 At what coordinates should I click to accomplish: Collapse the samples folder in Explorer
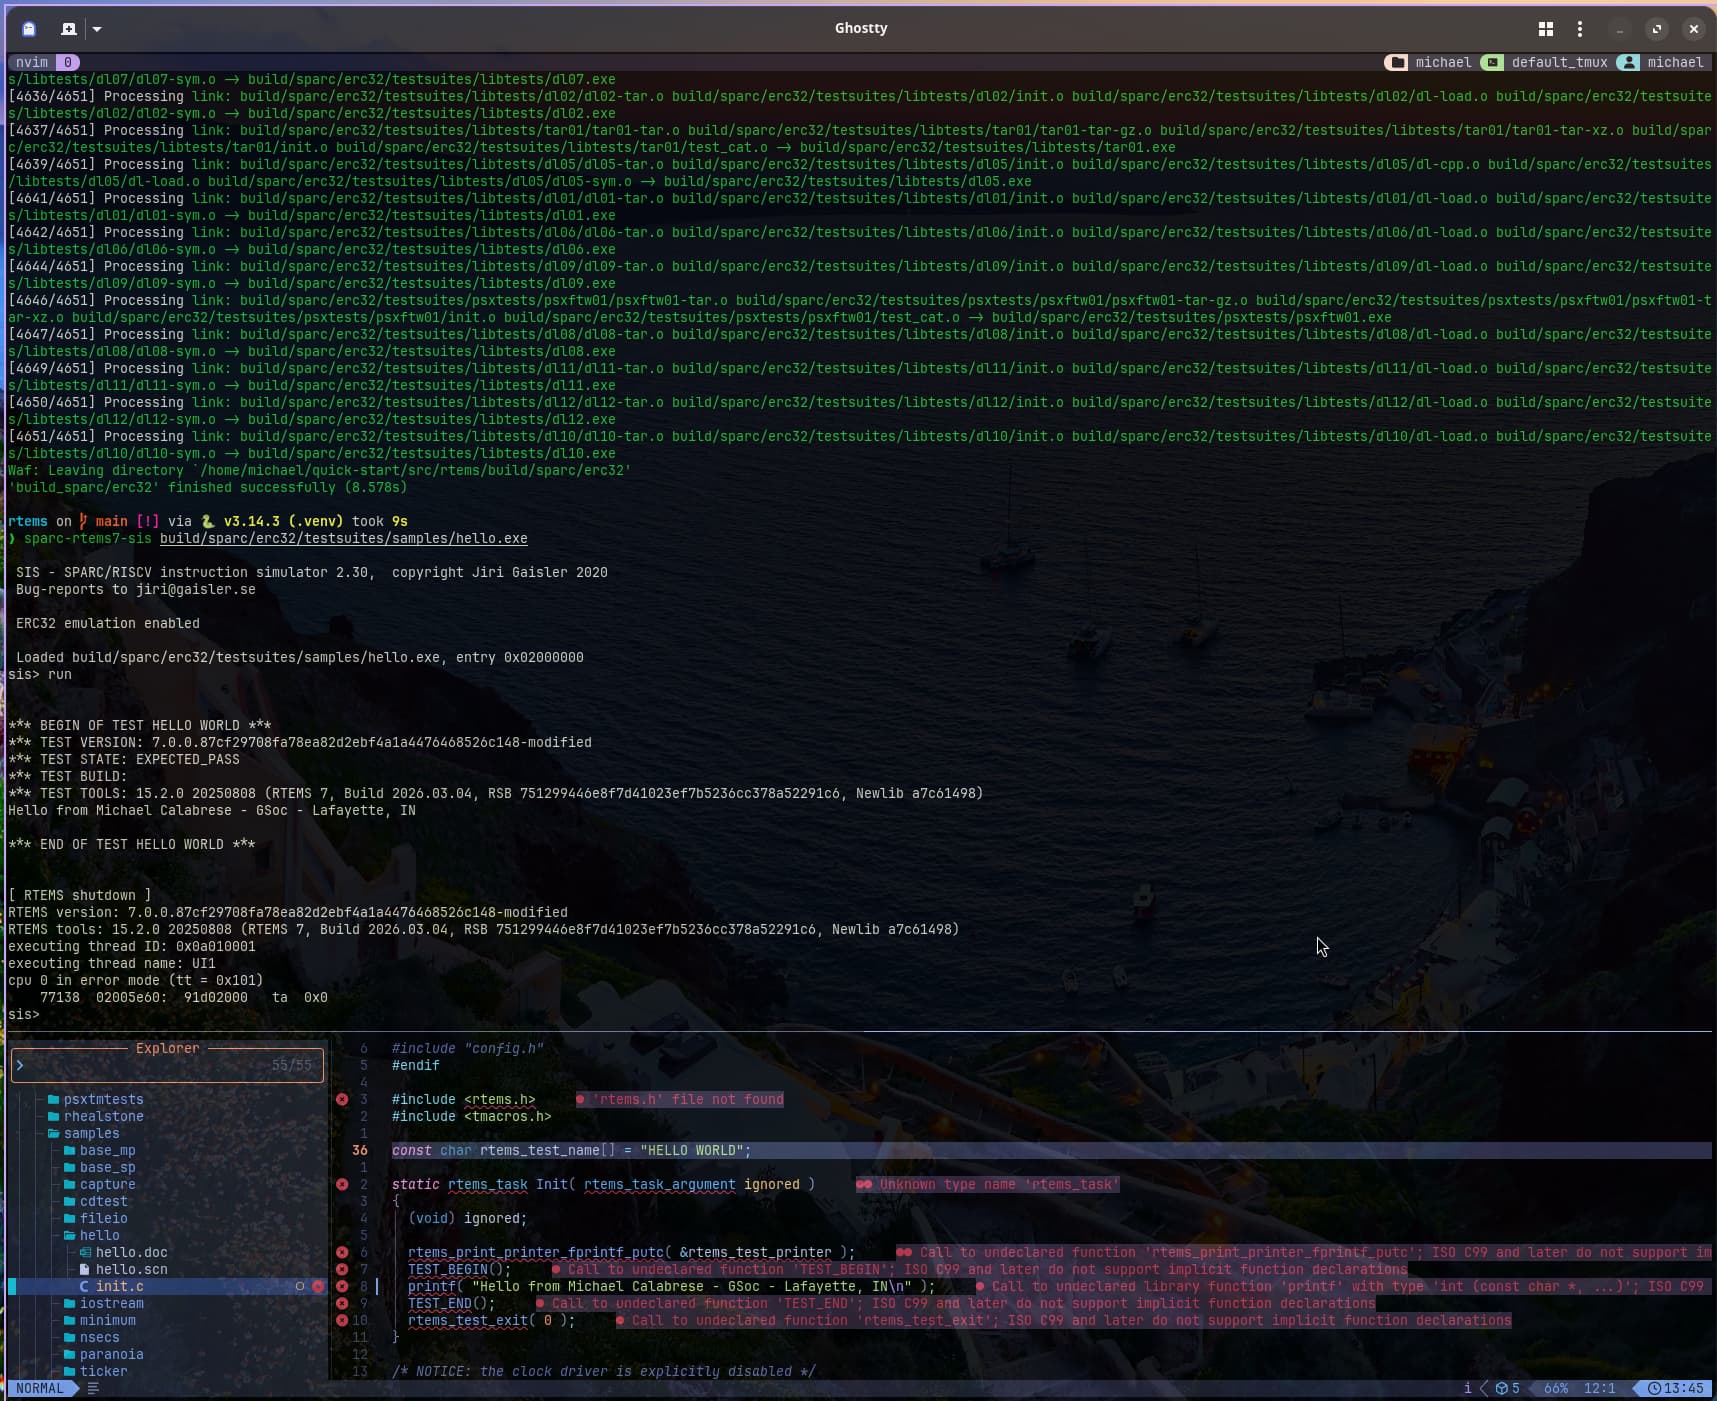point(91,1133)
